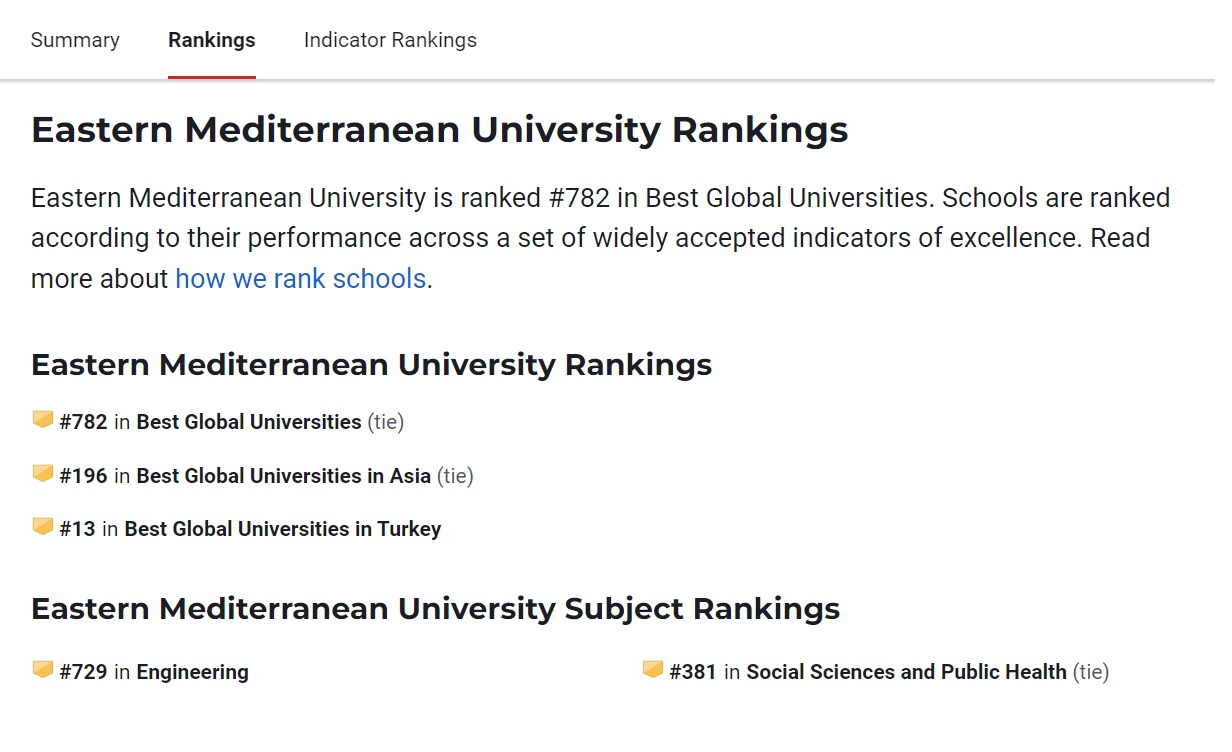Click the #196 rank number
The image size is (1232, 752).
coord(83,476)
